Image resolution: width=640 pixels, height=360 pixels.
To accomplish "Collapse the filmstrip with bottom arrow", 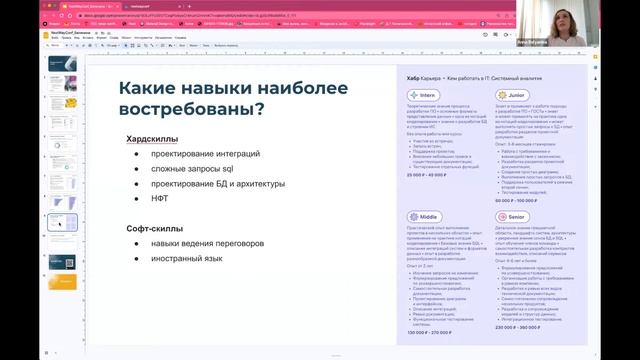I will [56, 353].
